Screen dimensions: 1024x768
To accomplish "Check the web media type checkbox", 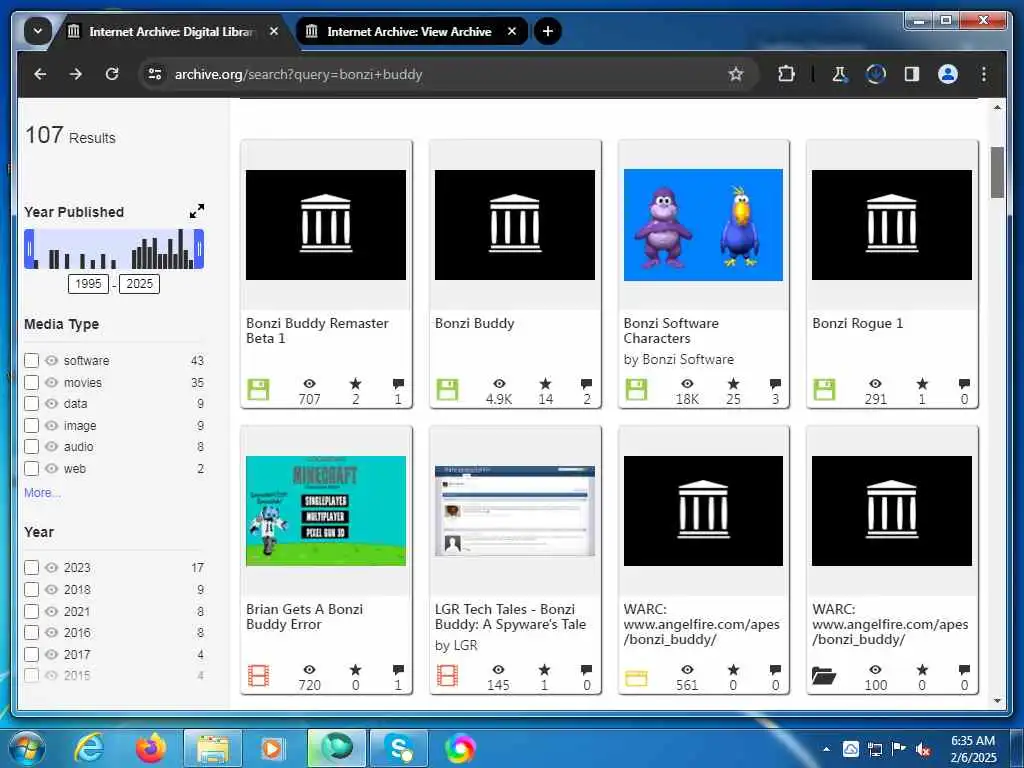I will pyautogui.click(x=31, y=468).
